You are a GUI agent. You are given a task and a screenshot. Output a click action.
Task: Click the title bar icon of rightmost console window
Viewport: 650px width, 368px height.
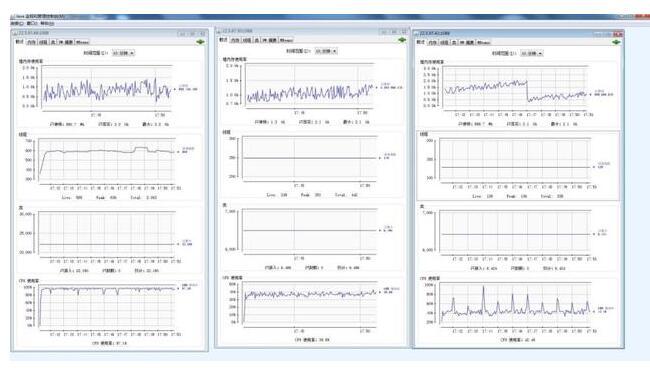click(x=417, y=33)
